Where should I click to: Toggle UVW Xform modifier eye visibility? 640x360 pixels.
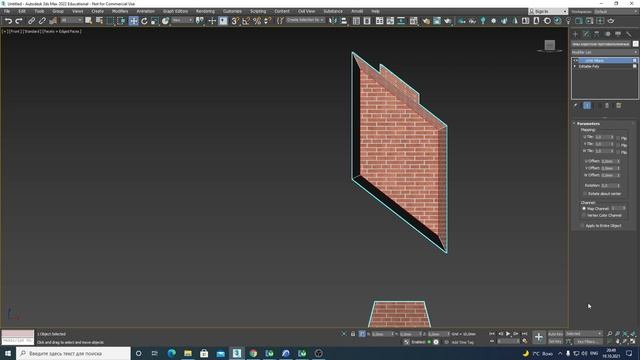pyautogui.click(x=576, y=60)
